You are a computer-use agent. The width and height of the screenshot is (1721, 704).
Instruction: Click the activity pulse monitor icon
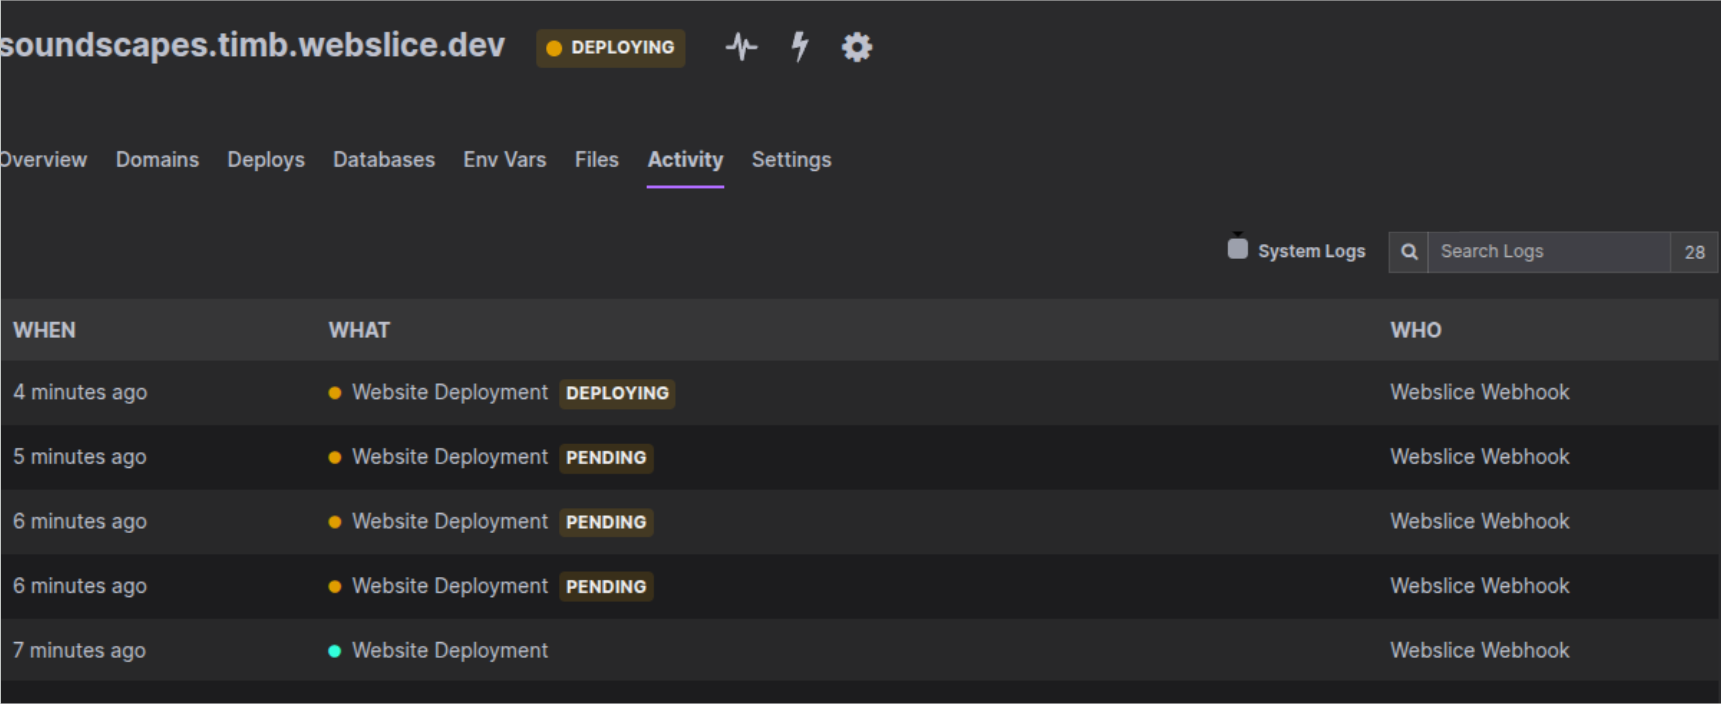click(741, 47)
